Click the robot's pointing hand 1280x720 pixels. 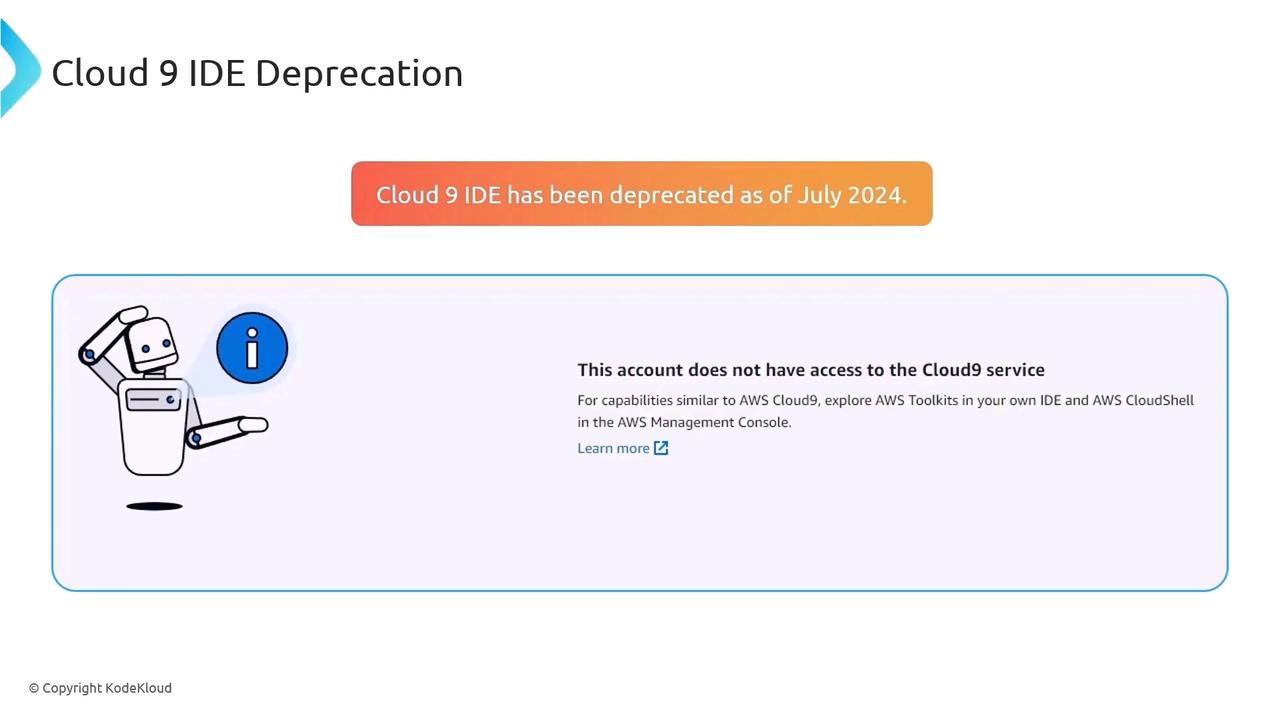(x=250, y=426)
